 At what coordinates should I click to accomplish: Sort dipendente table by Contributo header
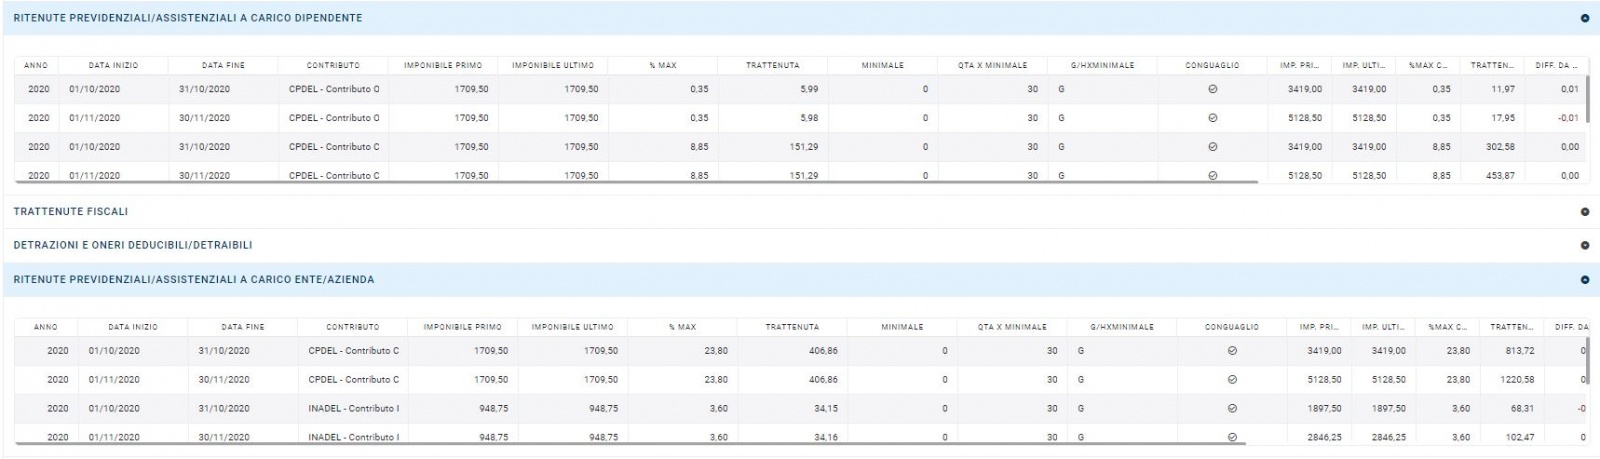click(333, 65)
